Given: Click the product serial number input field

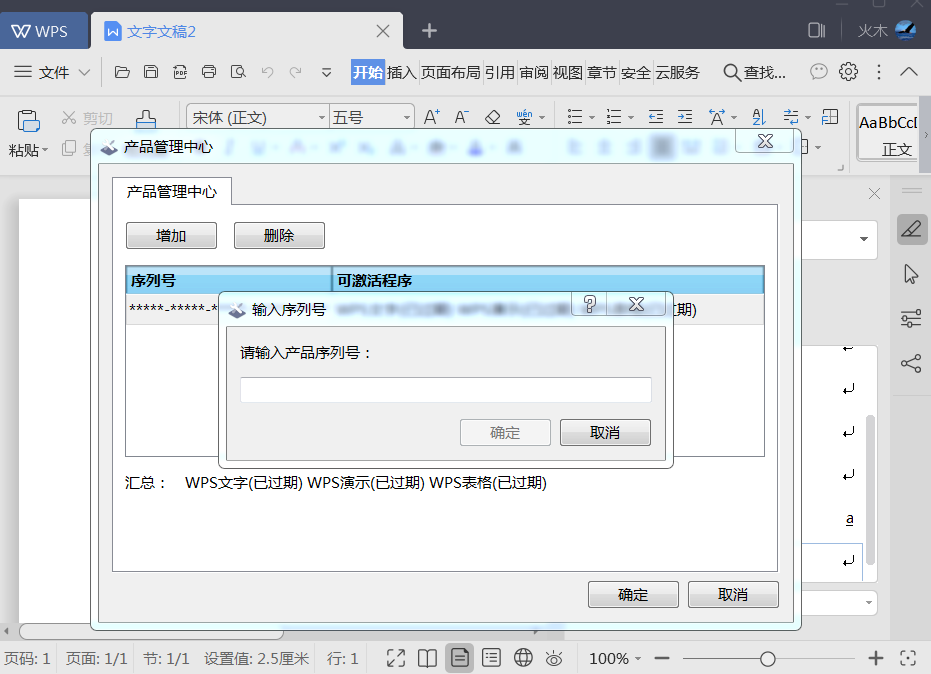Looking at the screenshot, I should [445, 389].
